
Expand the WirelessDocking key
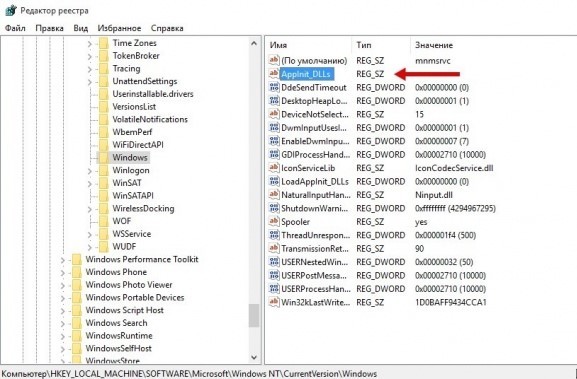(x=90, y=209)
